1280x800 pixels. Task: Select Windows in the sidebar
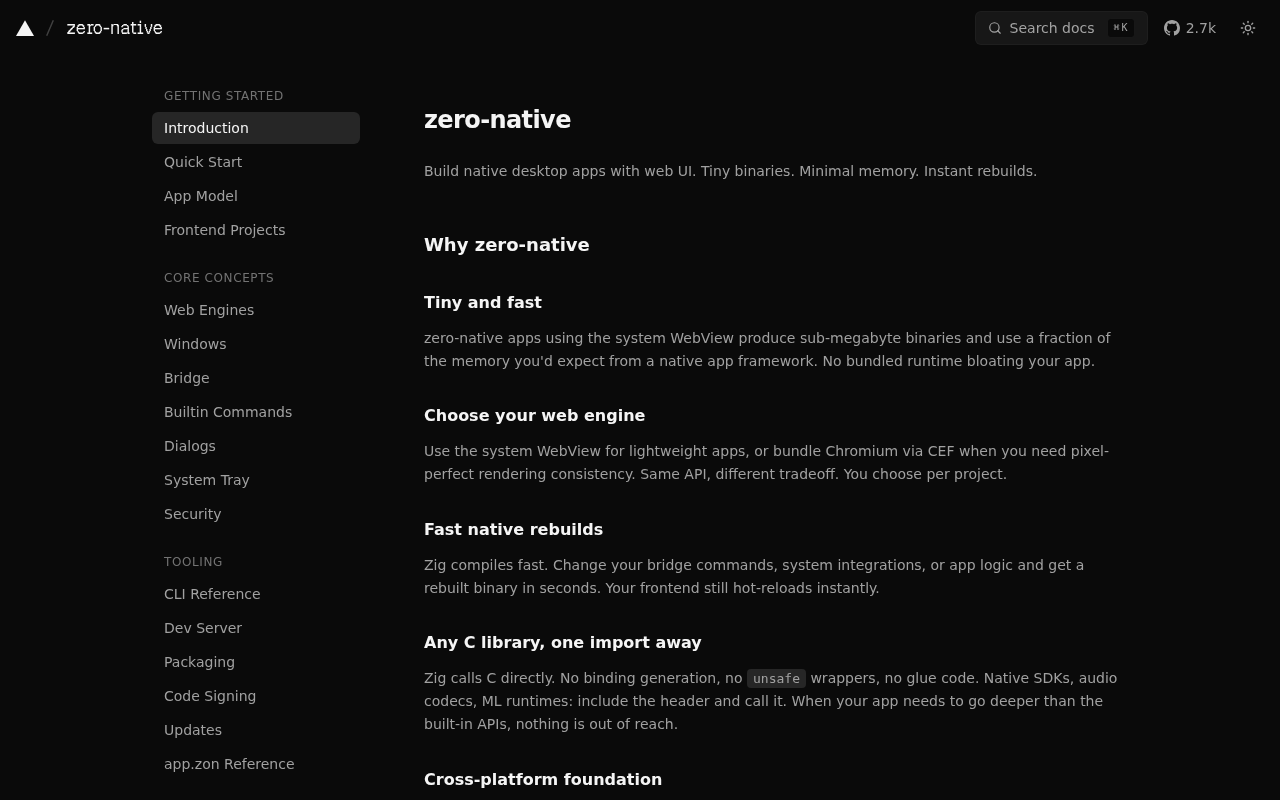click(256, 344)
